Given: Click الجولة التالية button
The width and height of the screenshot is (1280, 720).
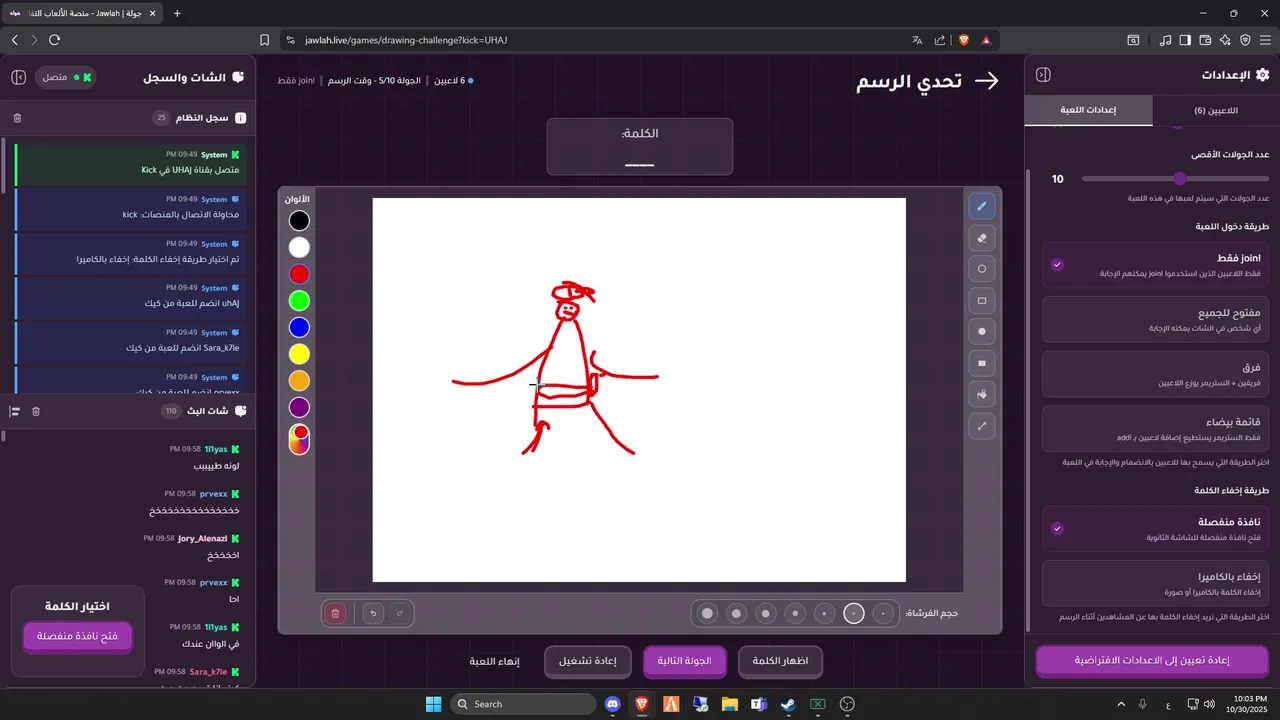Looking at the screenshot, I should [684, 661].
